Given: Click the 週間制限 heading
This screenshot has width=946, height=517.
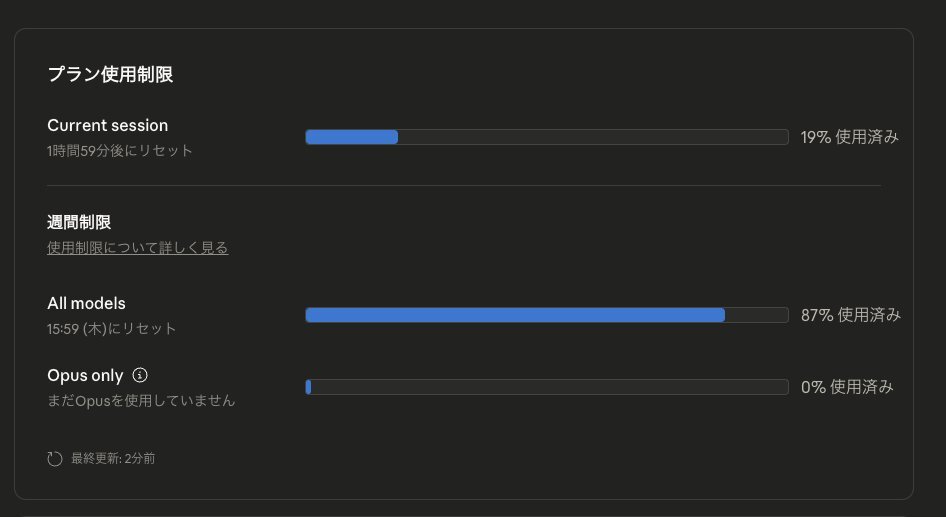Looking at the screenshot, I should pyautogui.click(x=79, y=222).
